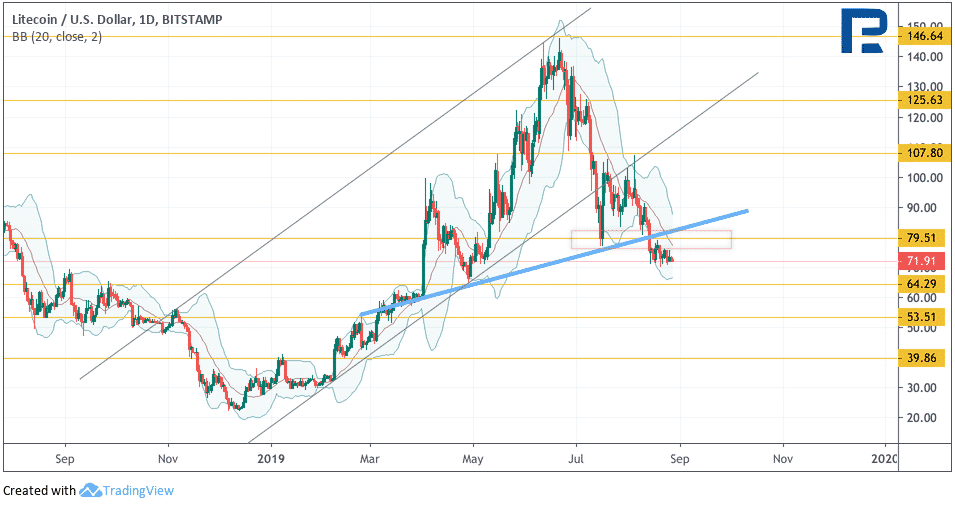Image resolution: width=955 pixels, height=508 pixels.
Task: Select the 146.64 price level label
Action: pyautogui.click(x=924, y=37)
